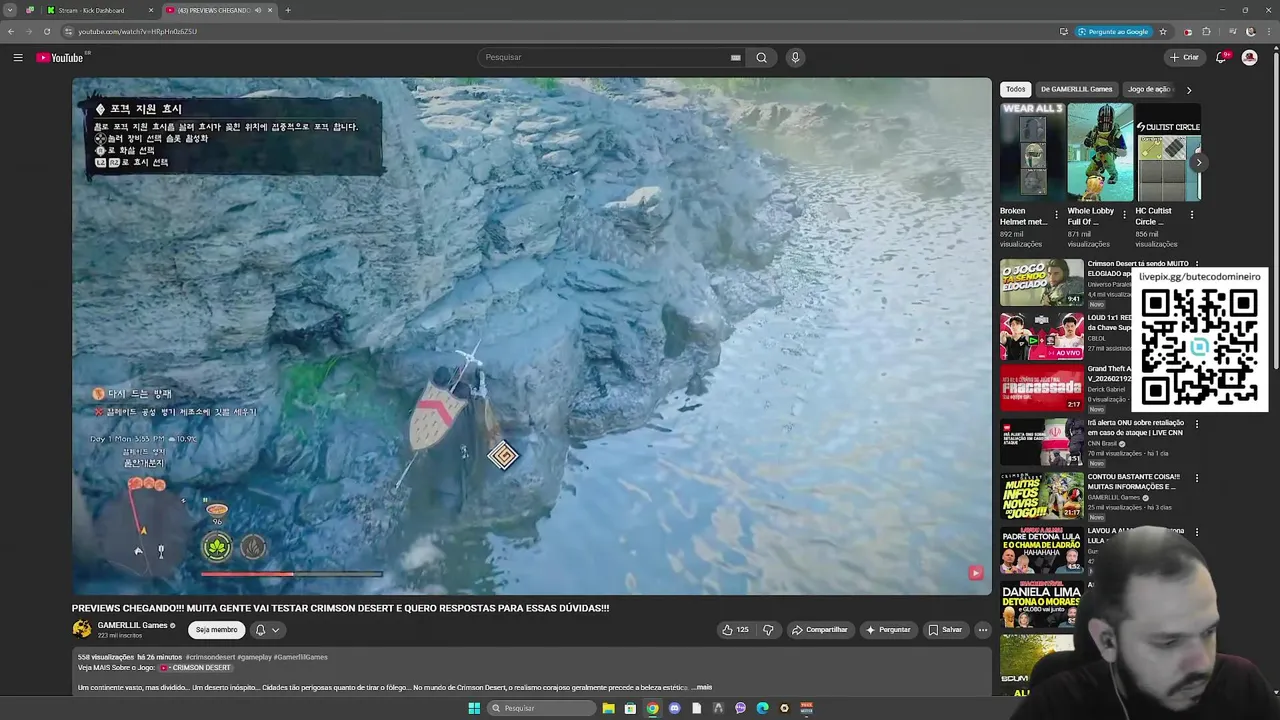Image resolution: width=1280 pixels, height=720 pixels.
Task: Start voice search with the microphone icon
Action: [795, 57]
